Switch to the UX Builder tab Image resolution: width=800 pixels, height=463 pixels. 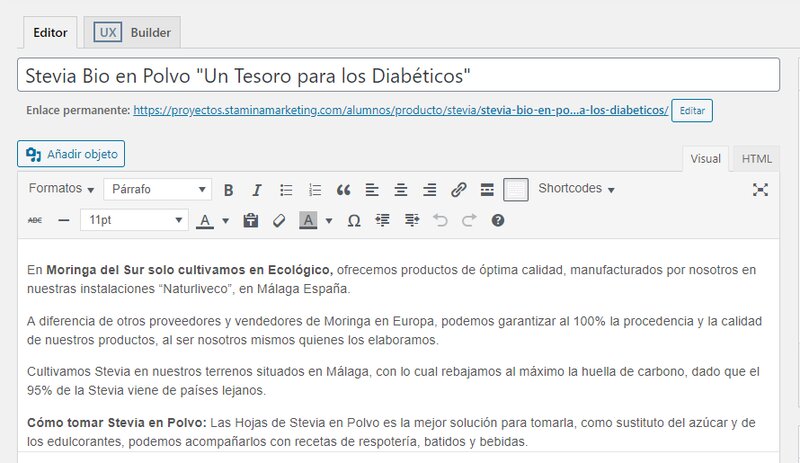point(132,33)
